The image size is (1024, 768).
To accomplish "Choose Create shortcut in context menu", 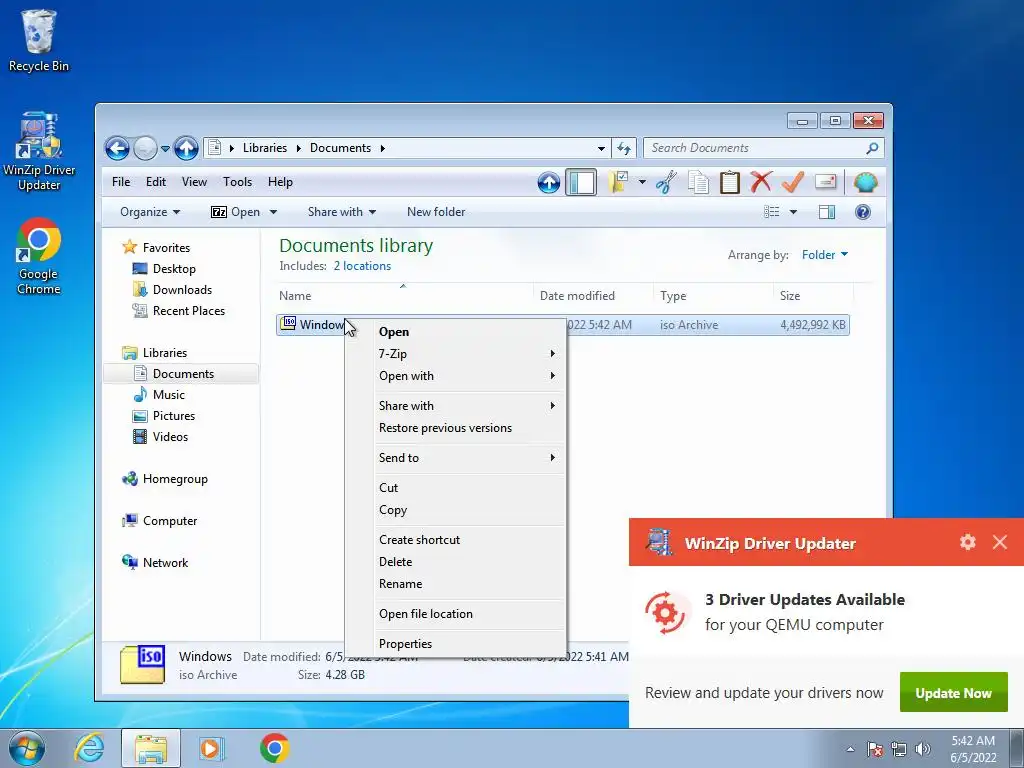I will 455,540.
